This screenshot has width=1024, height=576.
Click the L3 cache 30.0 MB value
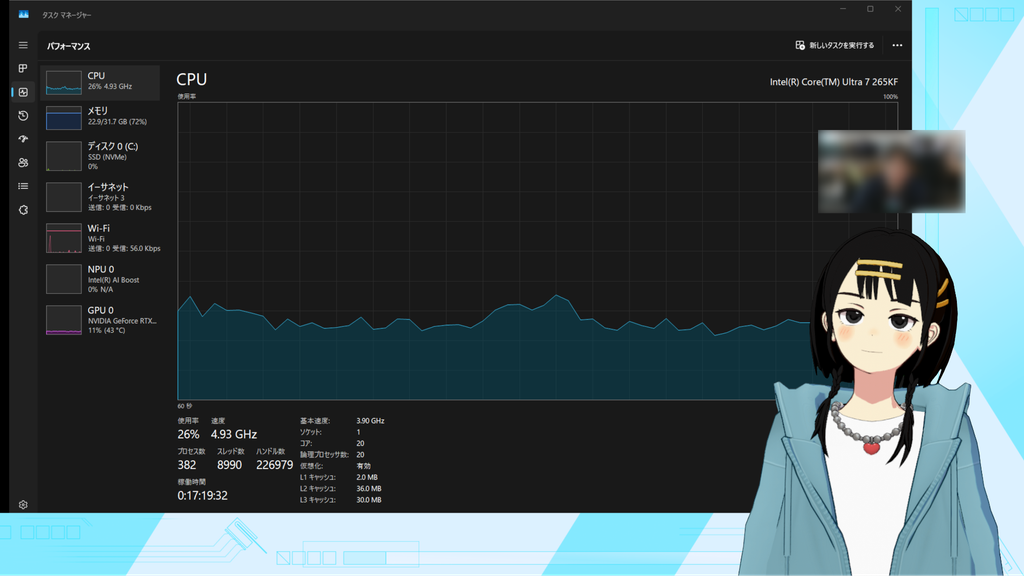pos(369,500)
